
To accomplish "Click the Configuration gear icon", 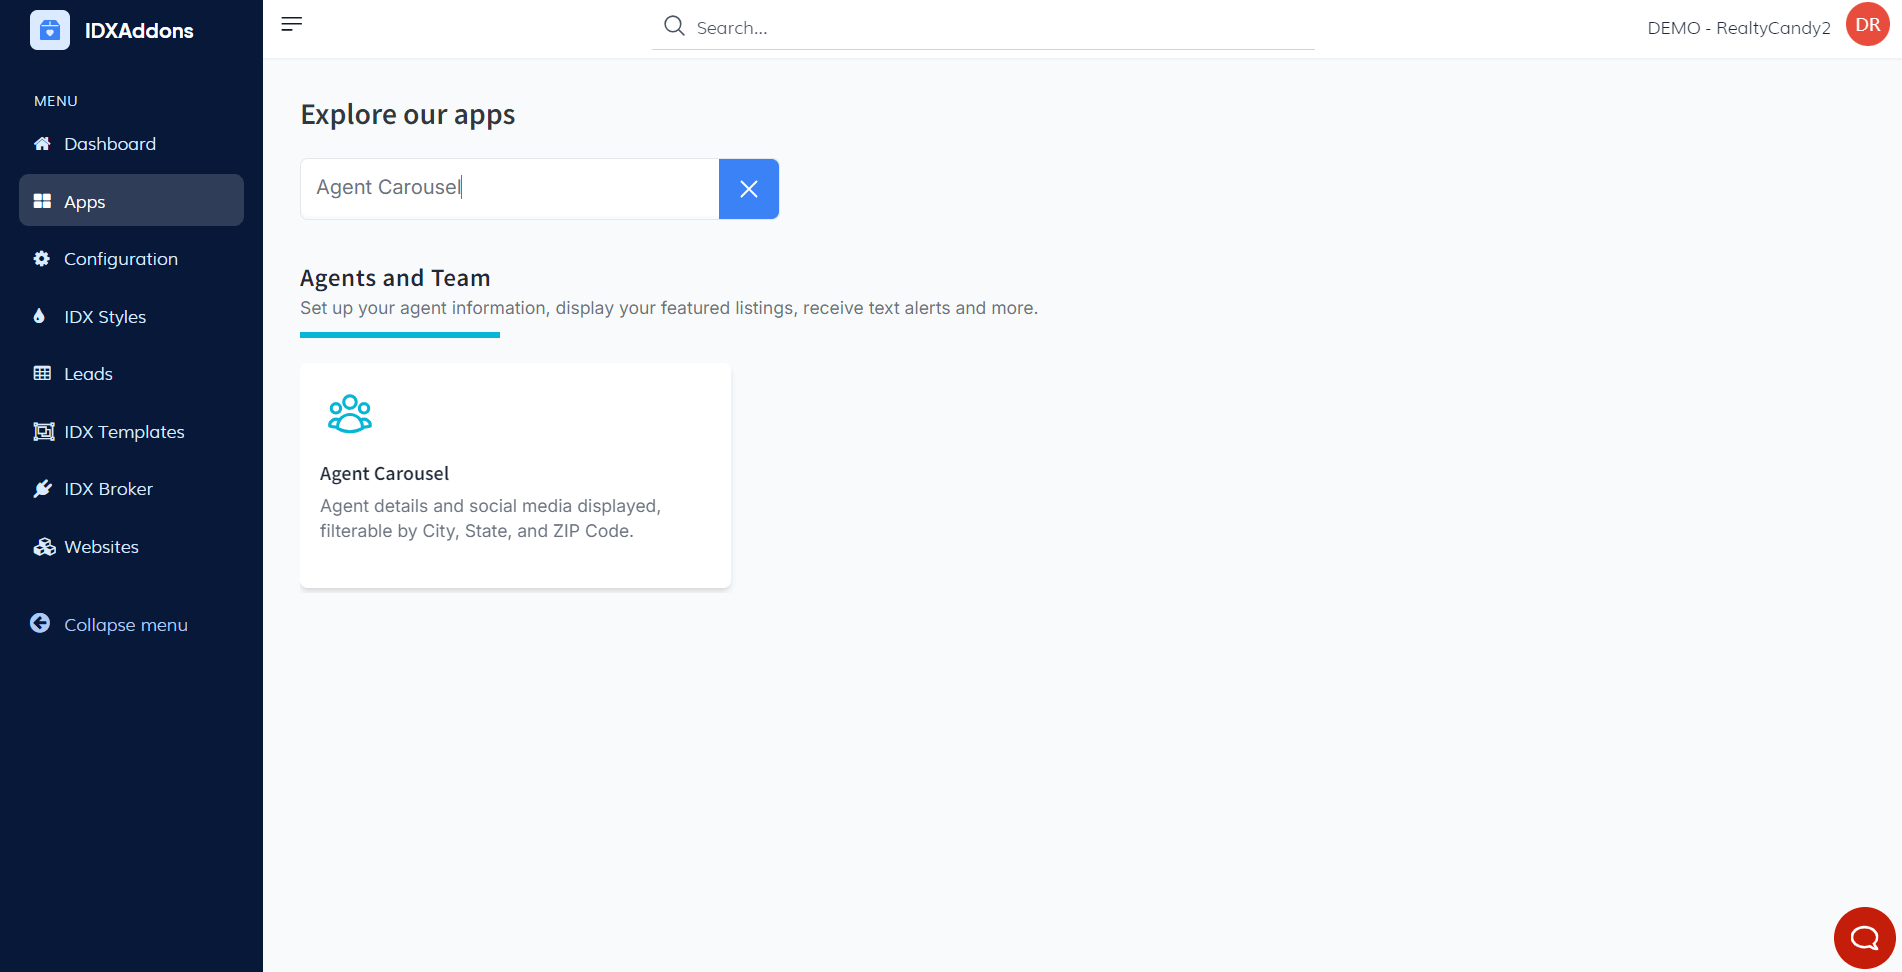I will pos(42,259).
